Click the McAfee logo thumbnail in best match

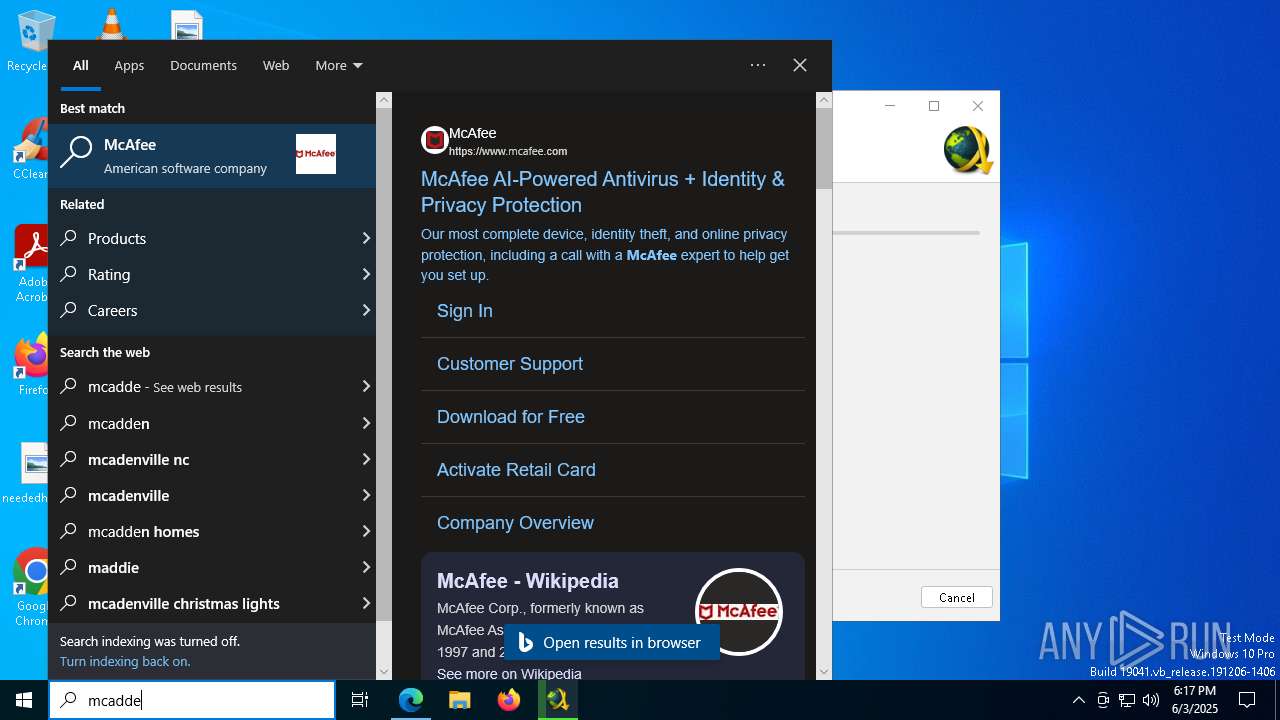pyautogui.click(x=316, y=154)
